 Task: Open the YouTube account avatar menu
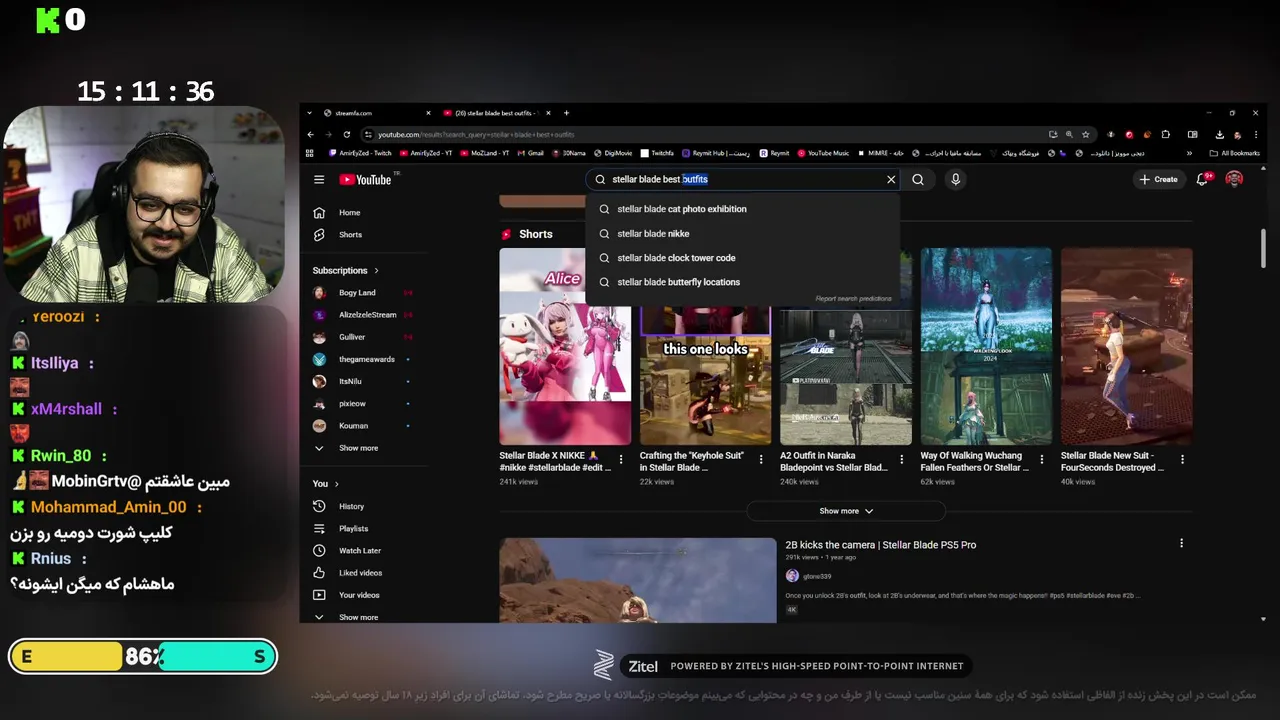pos(1234,180)
